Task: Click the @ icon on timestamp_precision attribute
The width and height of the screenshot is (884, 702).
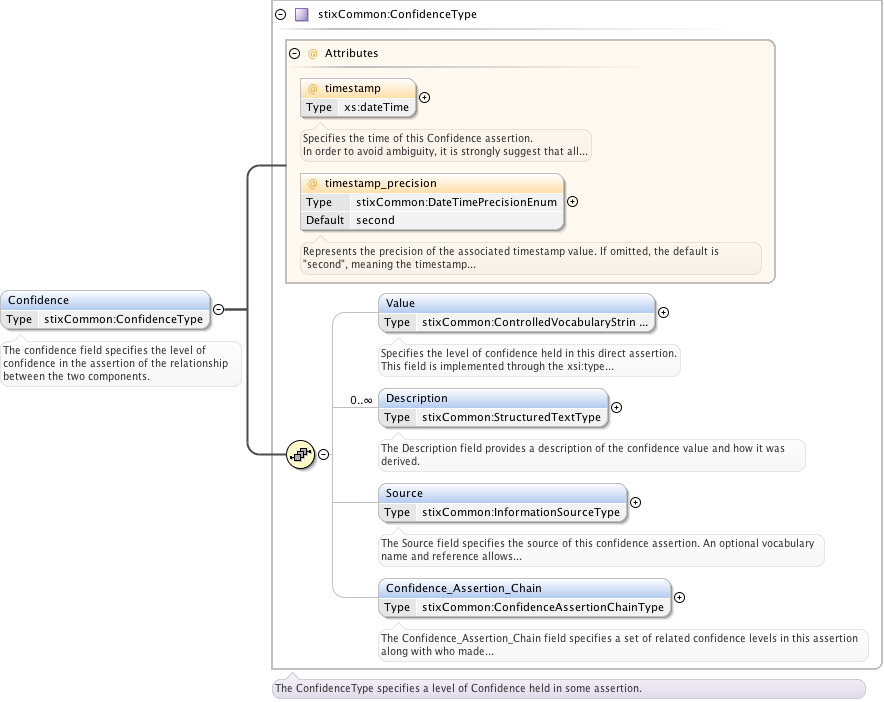Action: click(313, 184)
